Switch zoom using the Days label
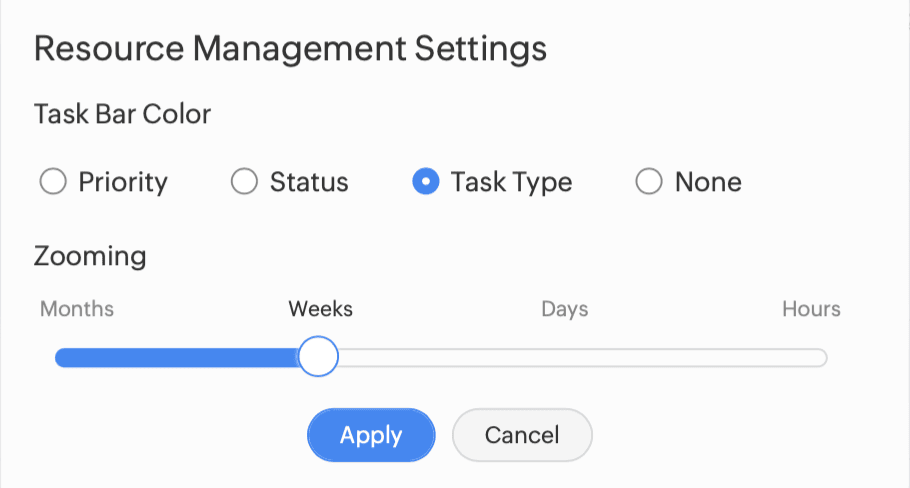Screen dimensions: 910x488 point(564,308)
